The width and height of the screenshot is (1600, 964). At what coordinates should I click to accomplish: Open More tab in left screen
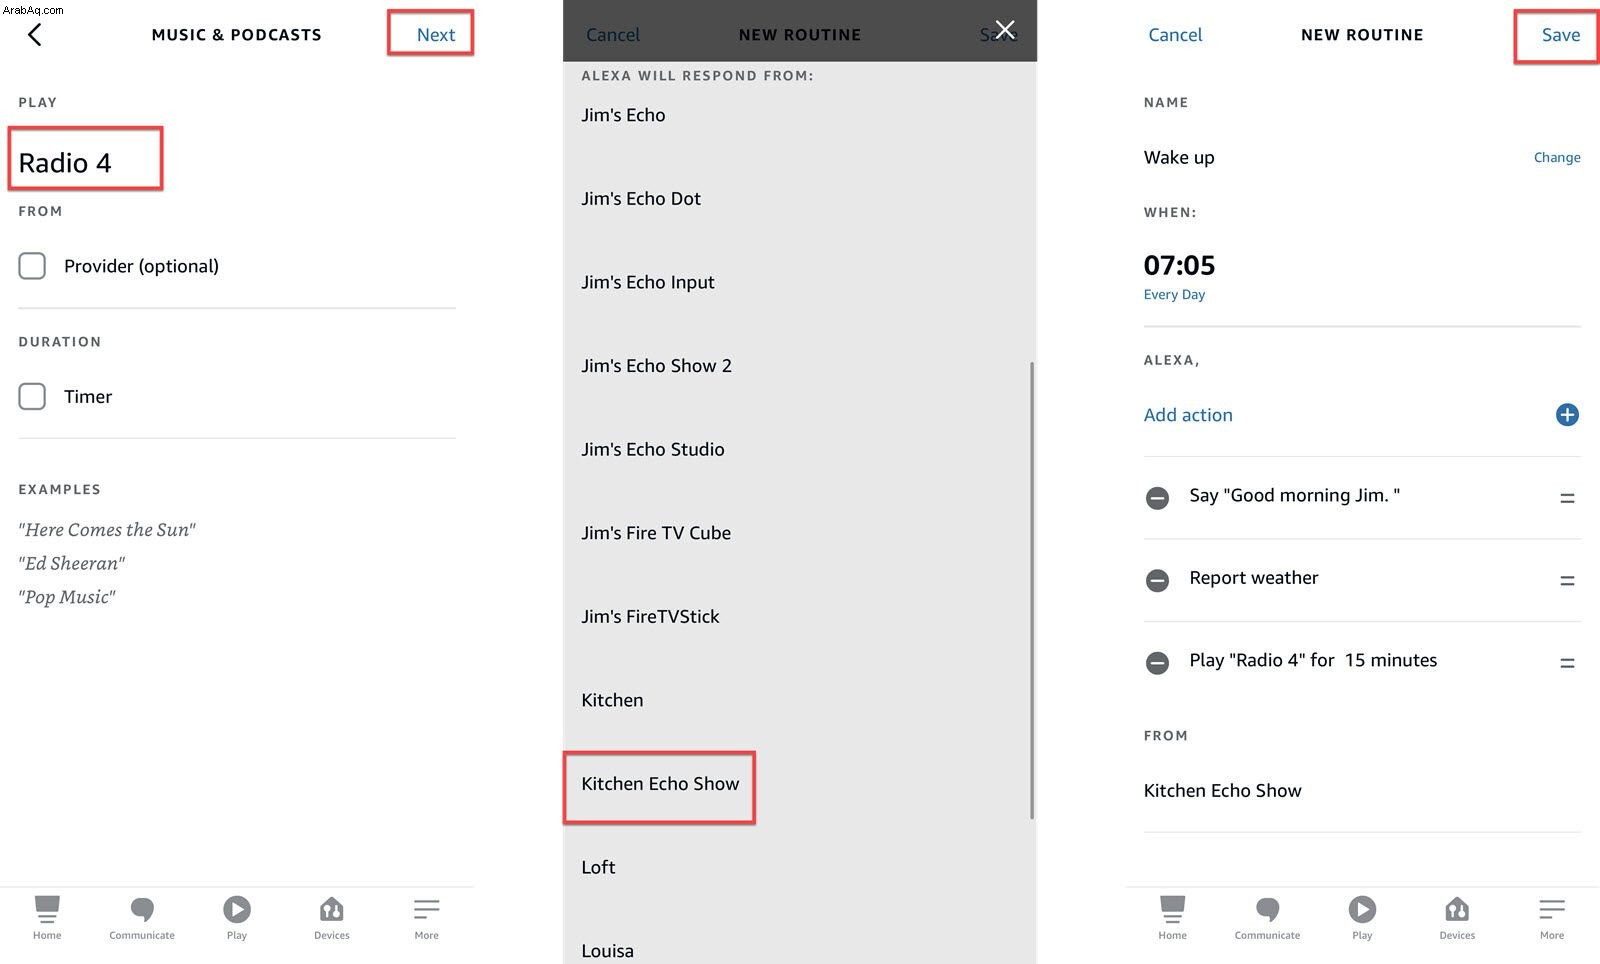[x=427, y=917]
